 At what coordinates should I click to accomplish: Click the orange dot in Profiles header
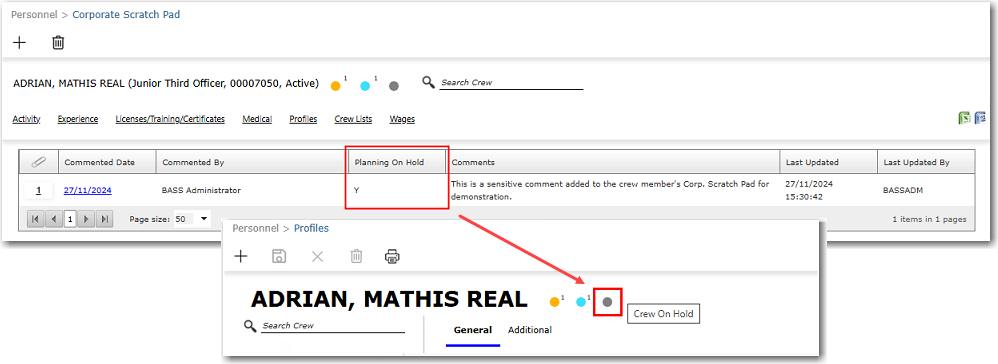tap(555, 302)
